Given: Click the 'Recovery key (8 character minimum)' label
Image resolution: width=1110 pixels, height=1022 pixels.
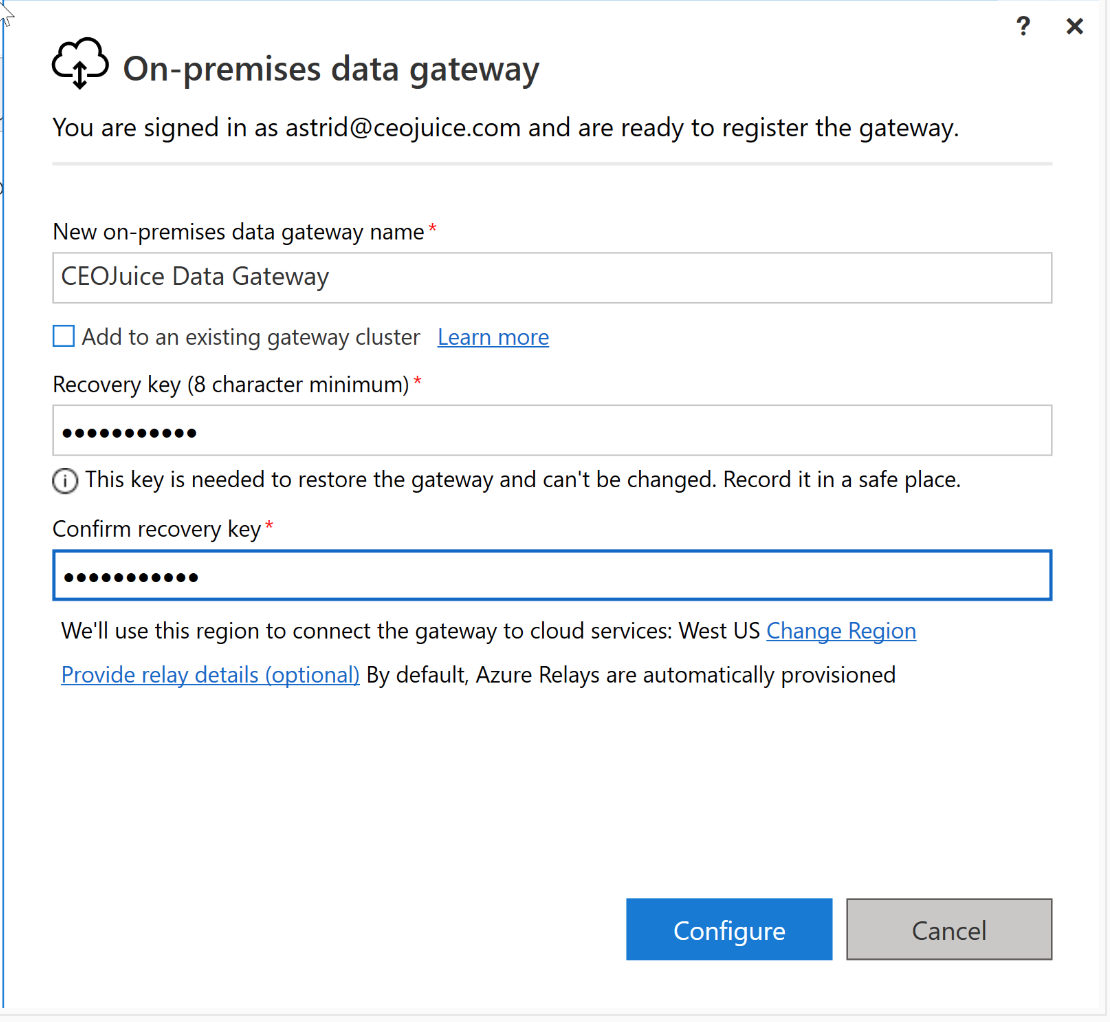Looking at the screenshot, I should pyautogui.click(x=231, y=384).
